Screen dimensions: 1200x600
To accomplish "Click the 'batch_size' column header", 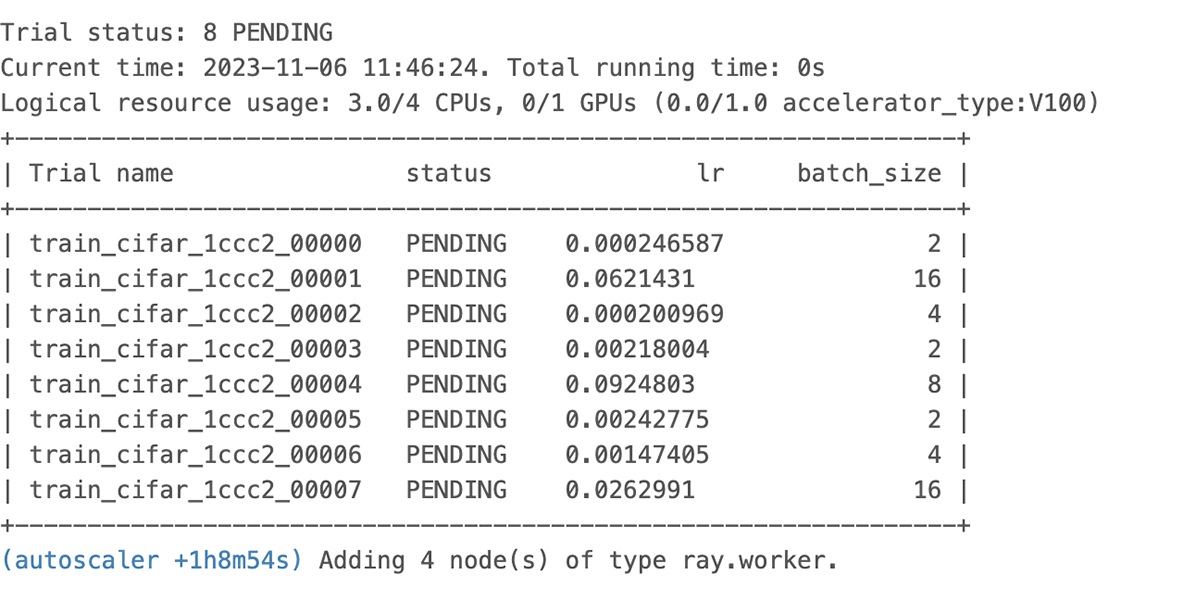I will tap(868, 174).
